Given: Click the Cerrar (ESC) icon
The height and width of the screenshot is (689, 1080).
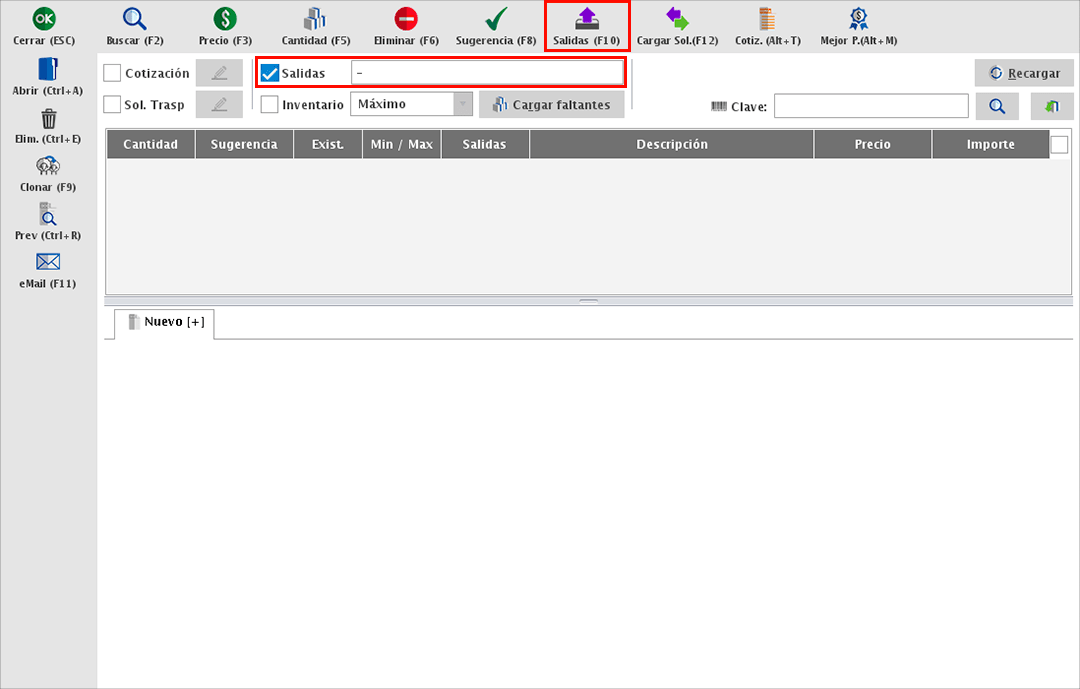Looking at the screenshot, I should [x=44, y=19].
